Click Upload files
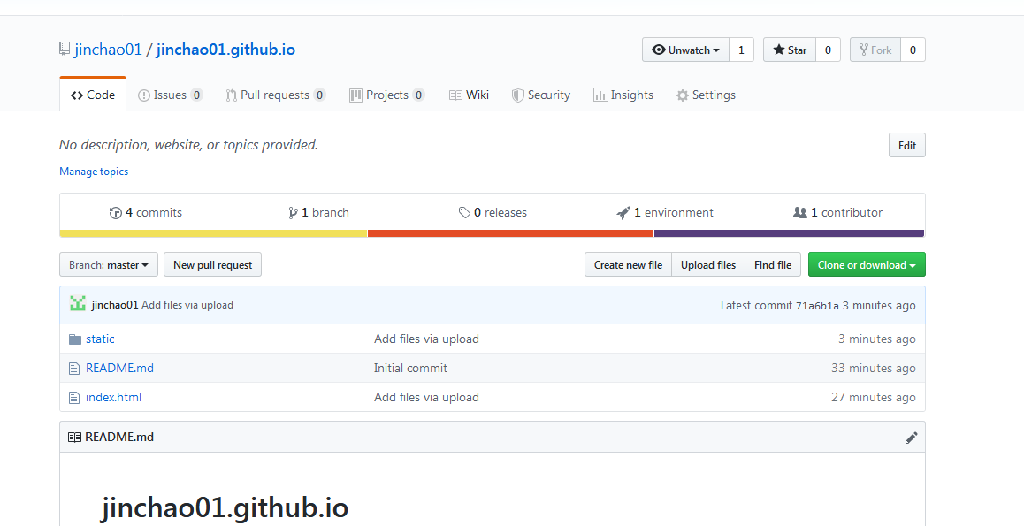This screenshot has width=1024, height=526. (708, 265)
